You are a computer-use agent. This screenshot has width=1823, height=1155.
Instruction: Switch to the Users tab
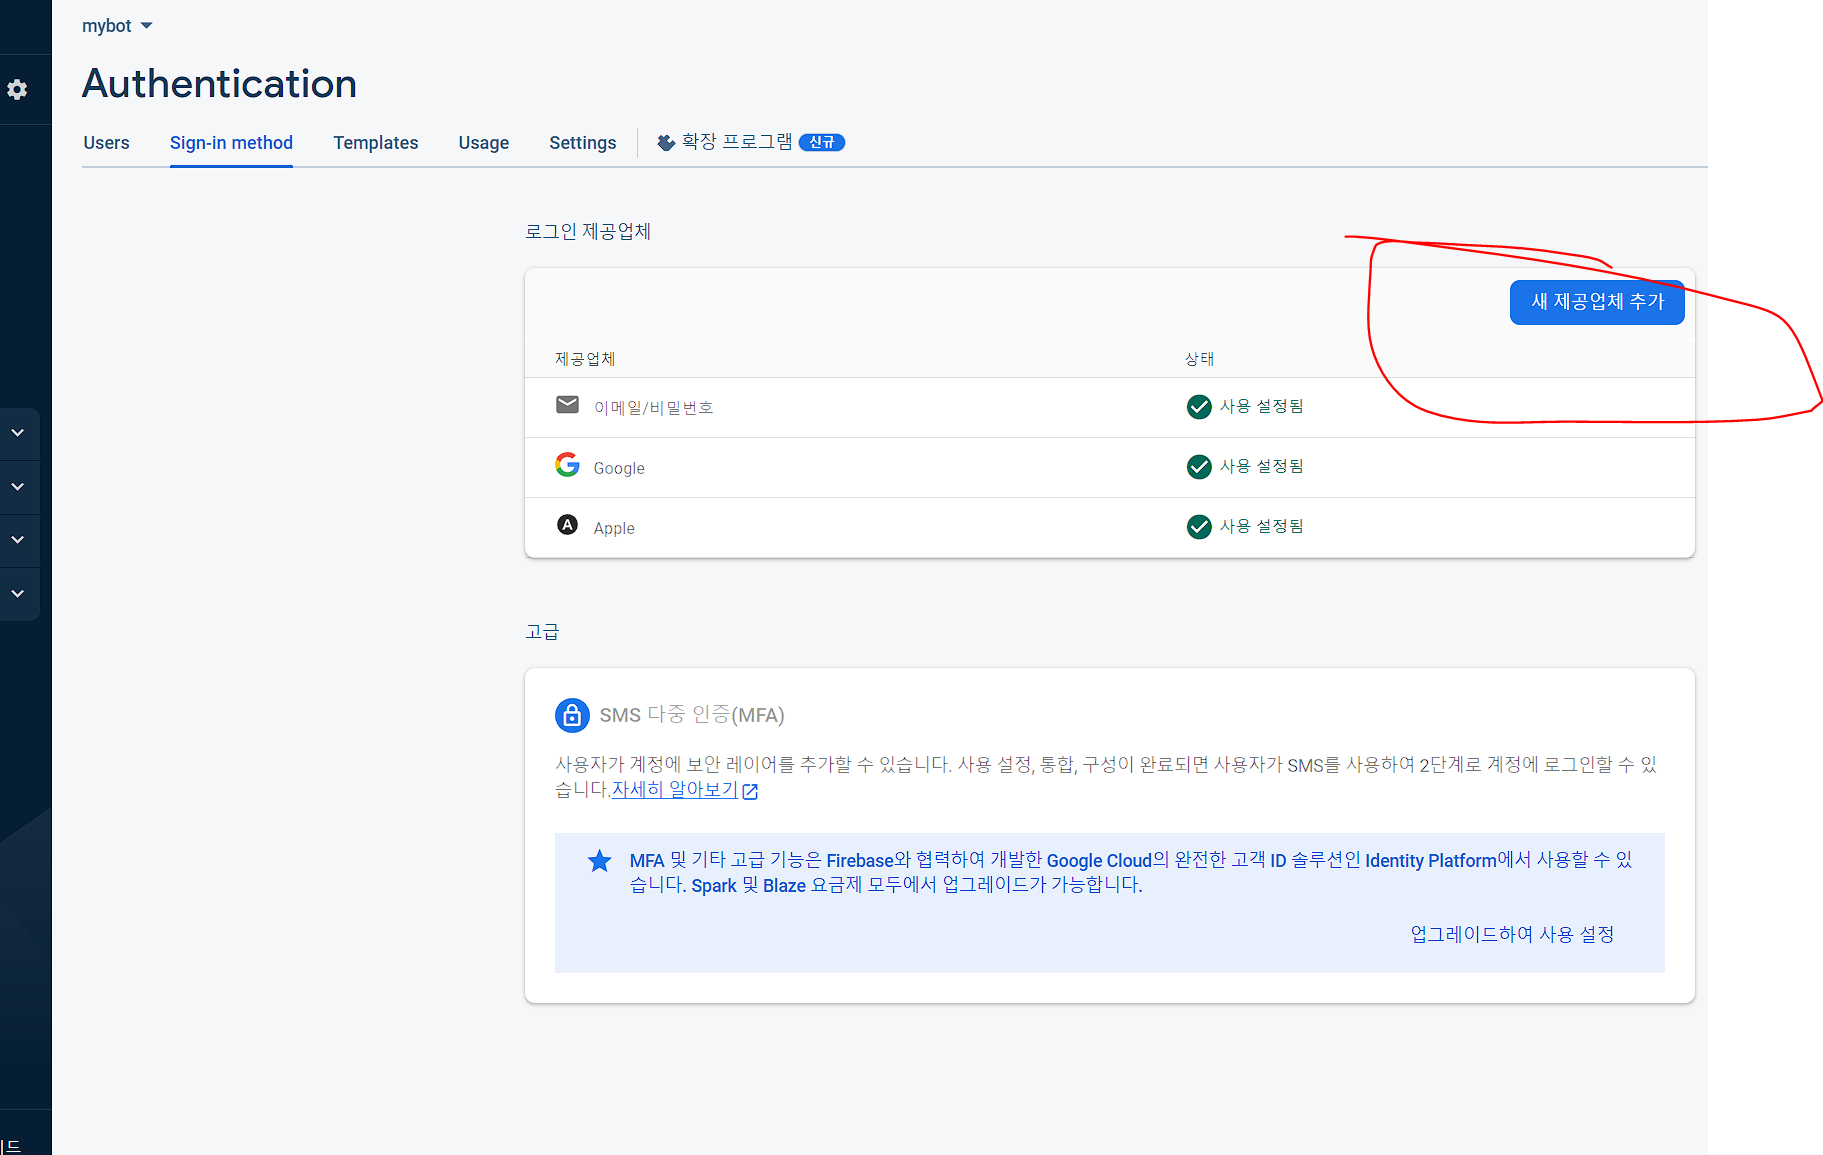pyautogui.click(x=106, y=143)
